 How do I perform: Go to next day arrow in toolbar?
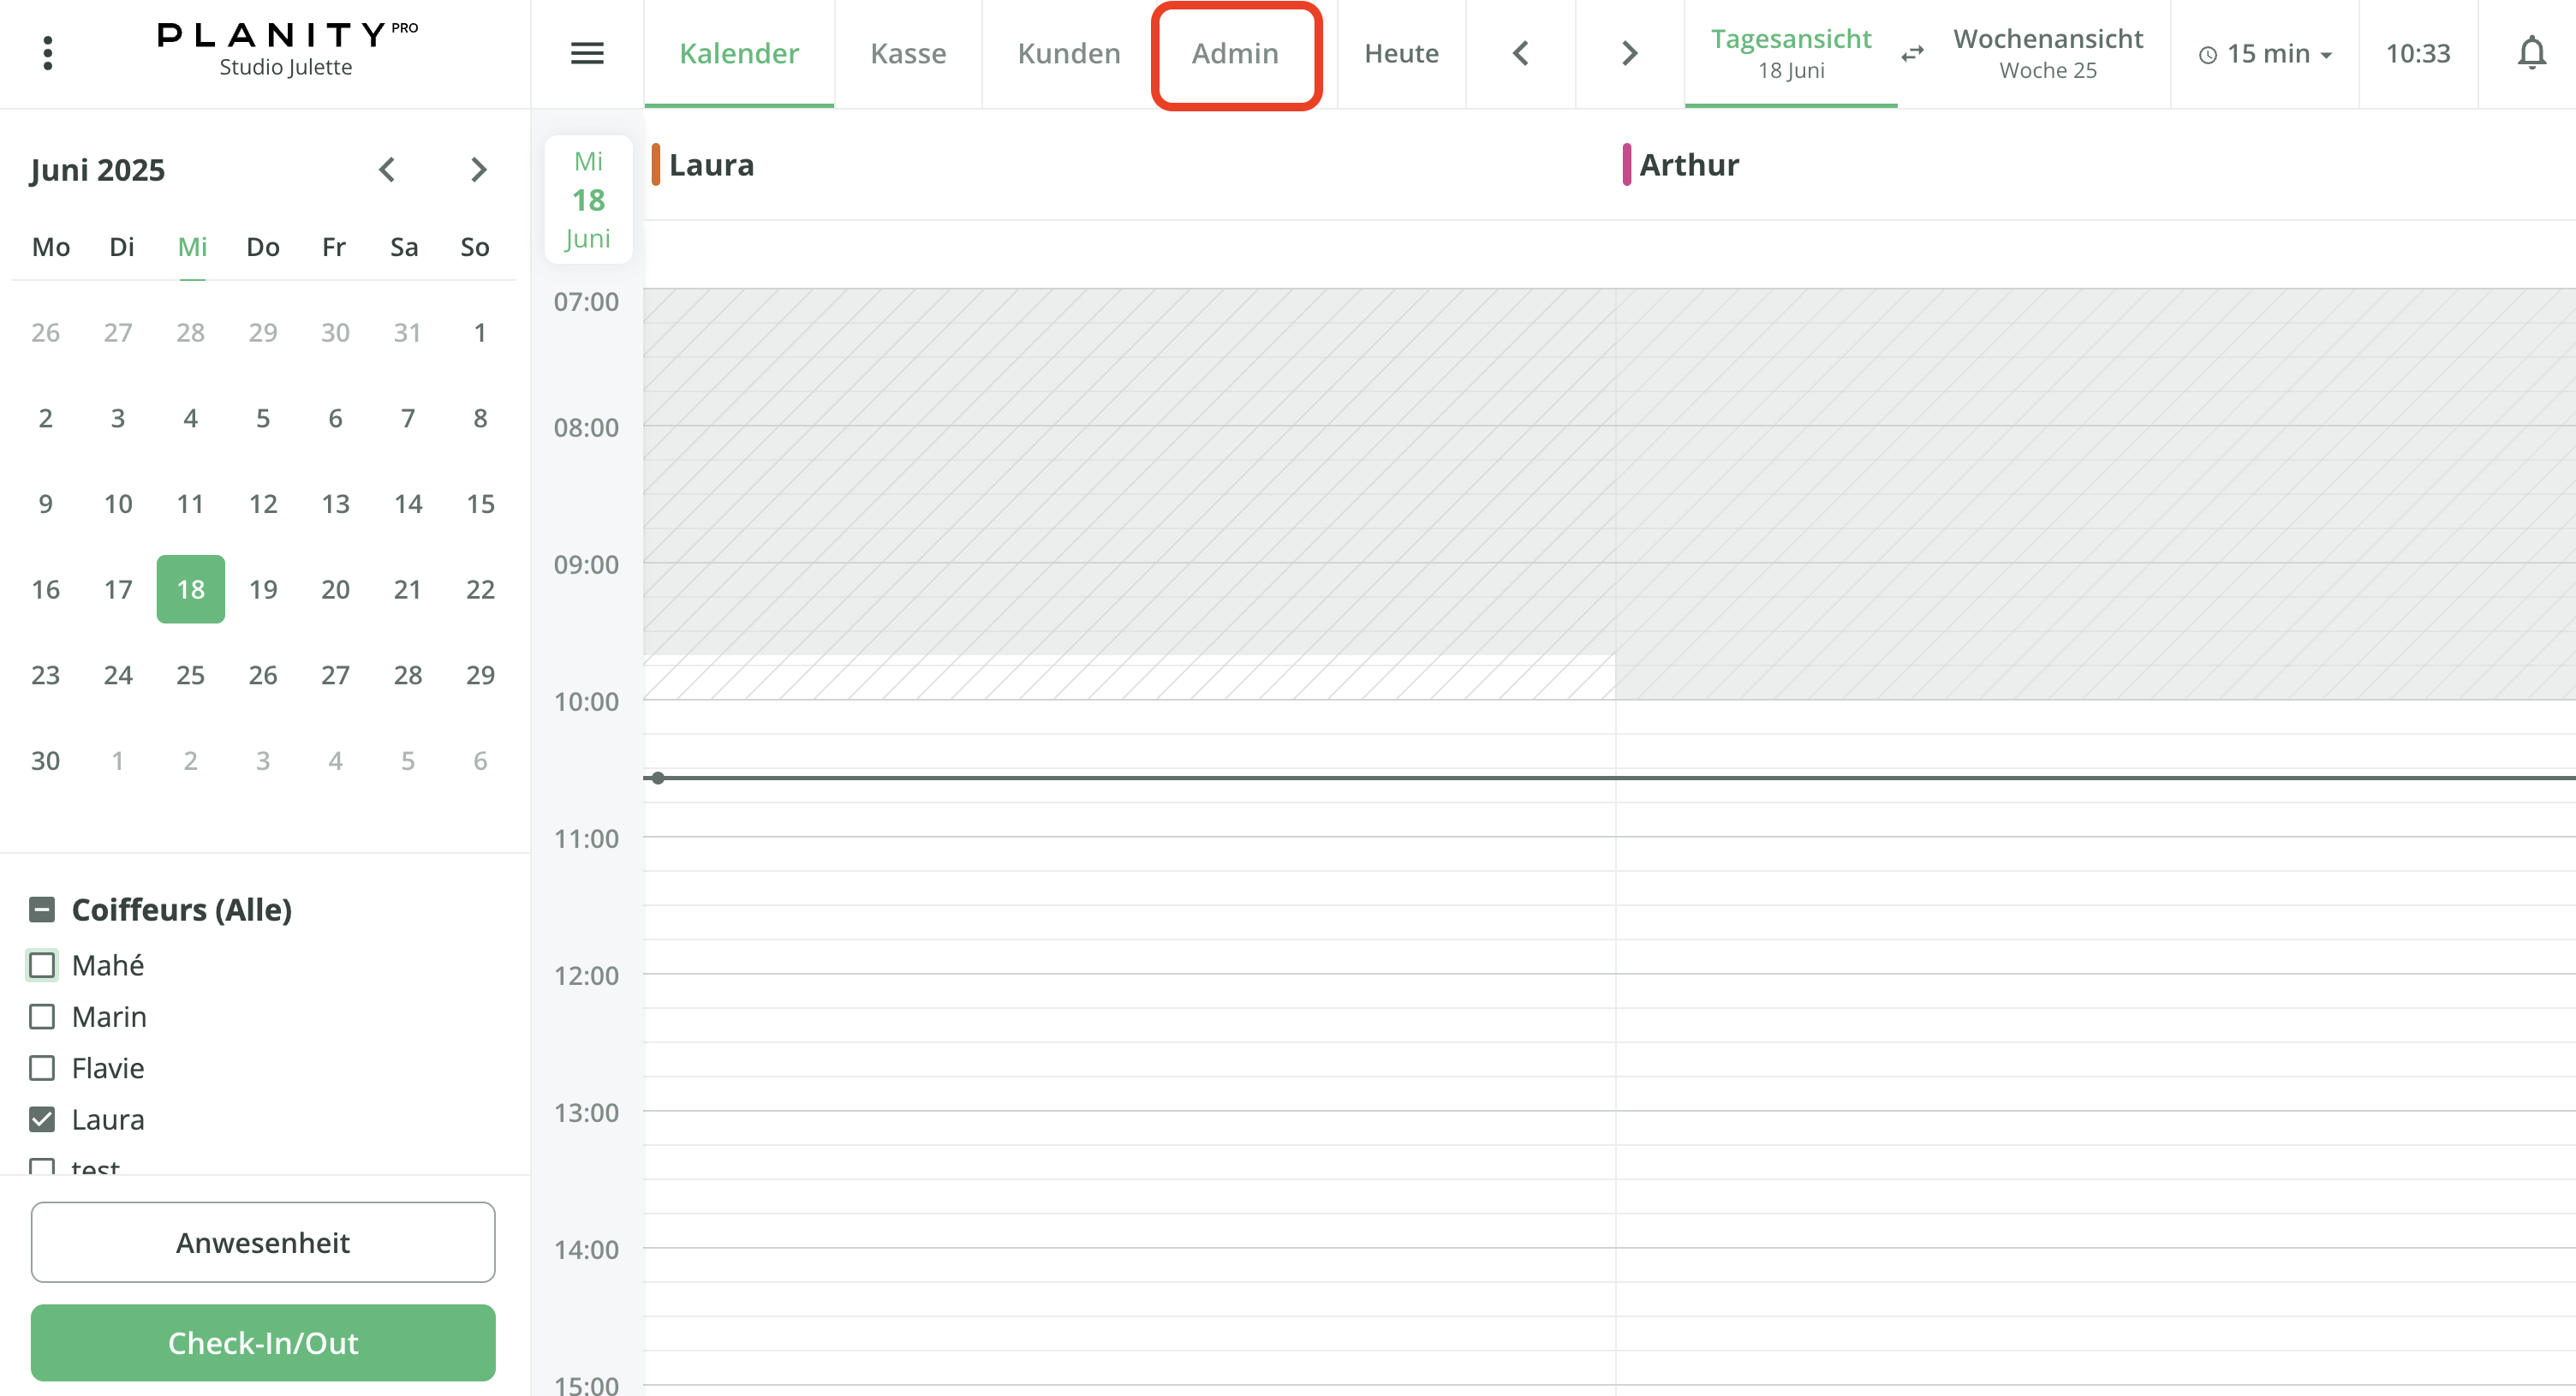(1629, 53)
